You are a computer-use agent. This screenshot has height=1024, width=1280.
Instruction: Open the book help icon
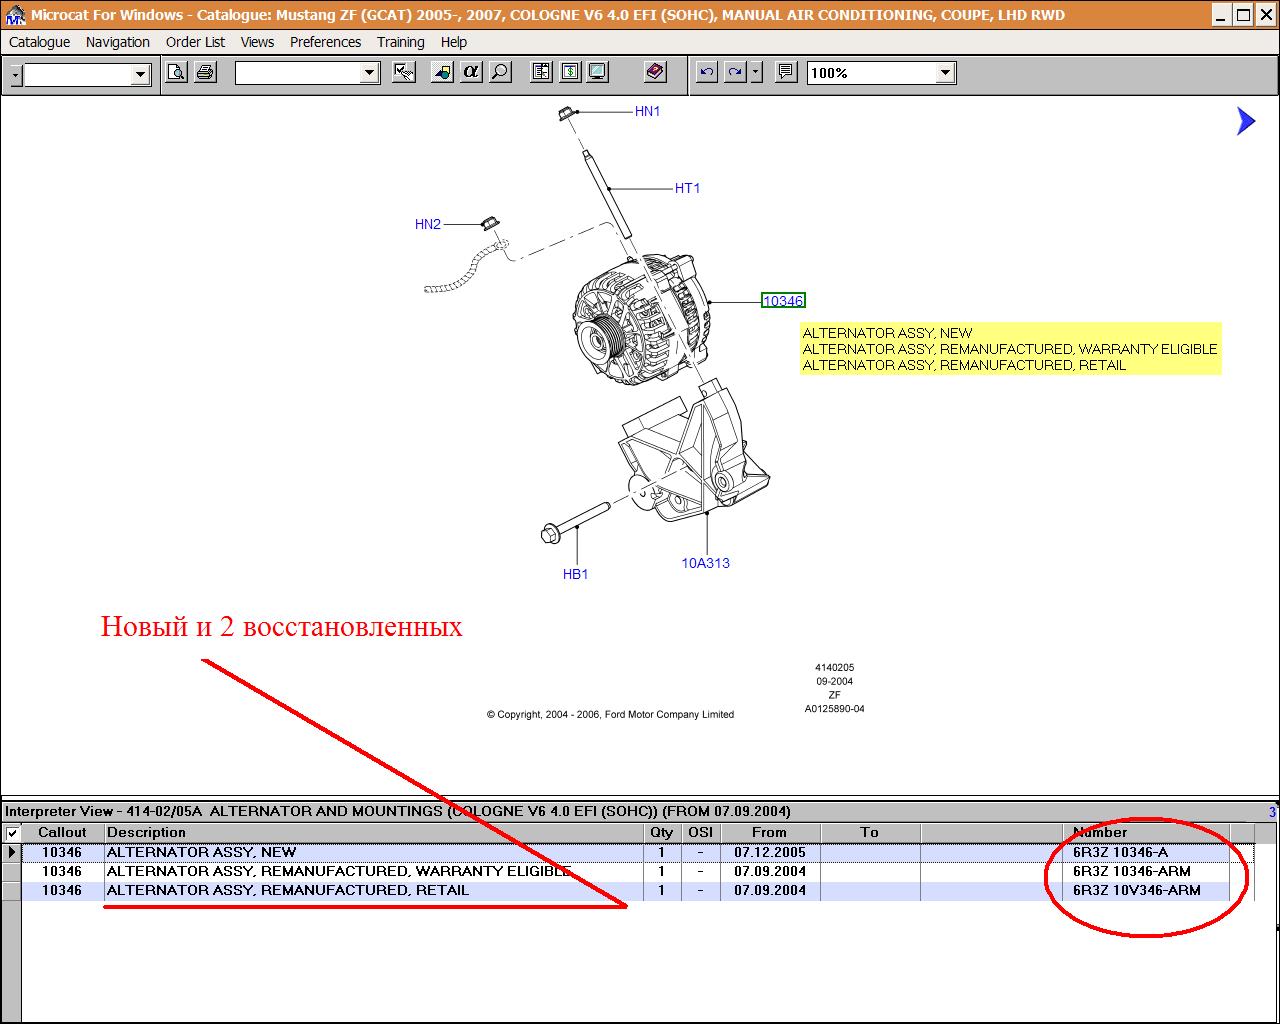(x=655, y=72)
